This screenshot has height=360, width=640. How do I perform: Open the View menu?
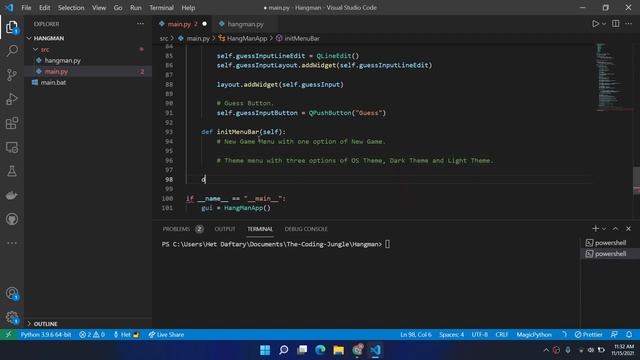(99, 8)
